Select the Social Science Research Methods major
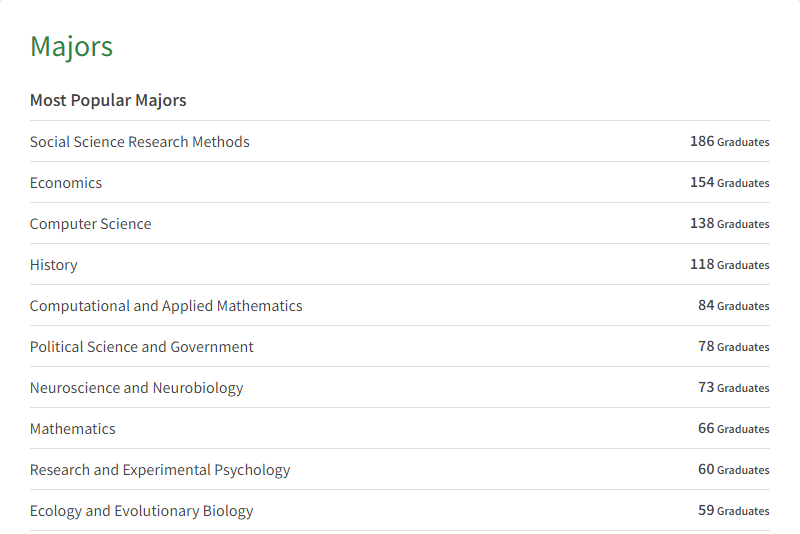 click(x=140, y=142)
